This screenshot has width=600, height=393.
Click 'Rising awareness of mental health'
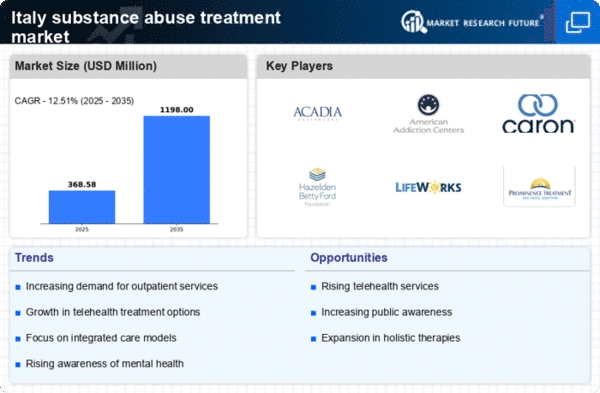[104, 364]
